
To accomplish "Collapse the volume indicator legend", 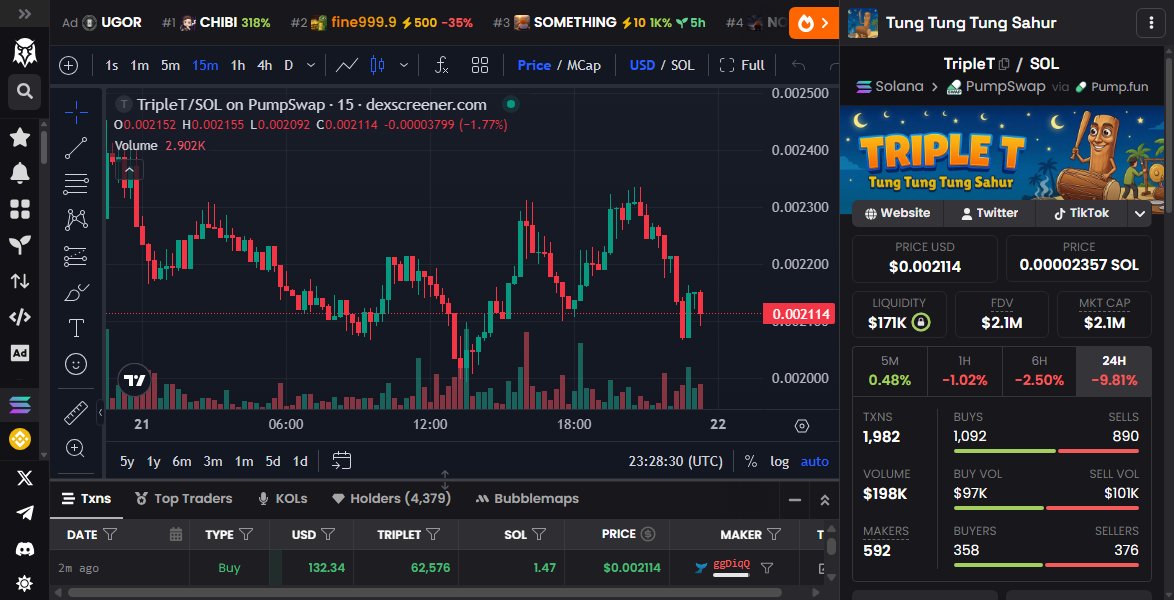I will [x=130, y=170].
